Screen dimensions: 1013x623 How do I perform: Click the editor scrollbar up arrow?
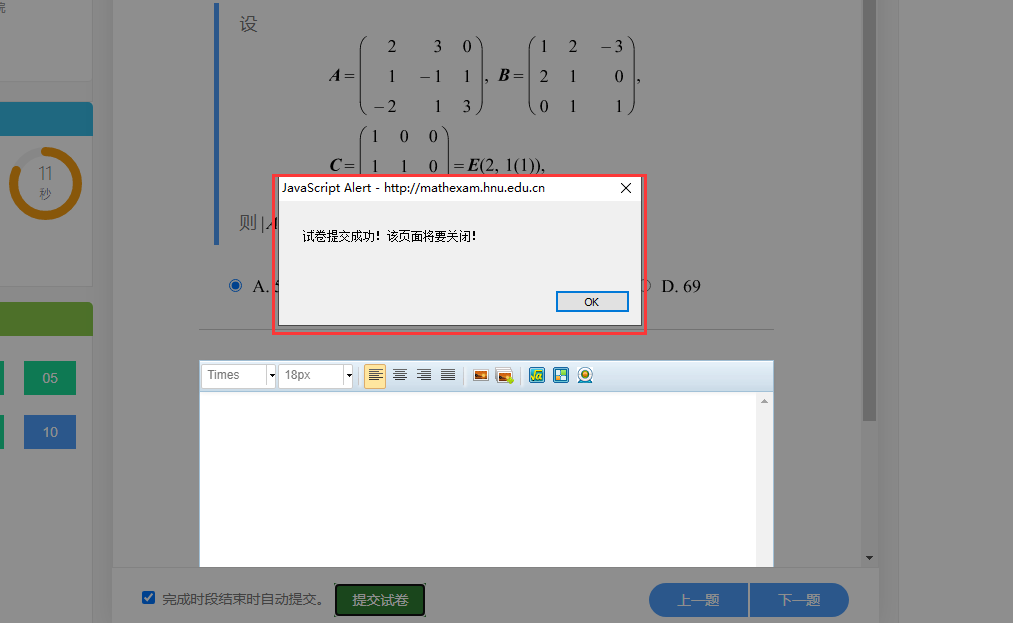tap(764, 401)
